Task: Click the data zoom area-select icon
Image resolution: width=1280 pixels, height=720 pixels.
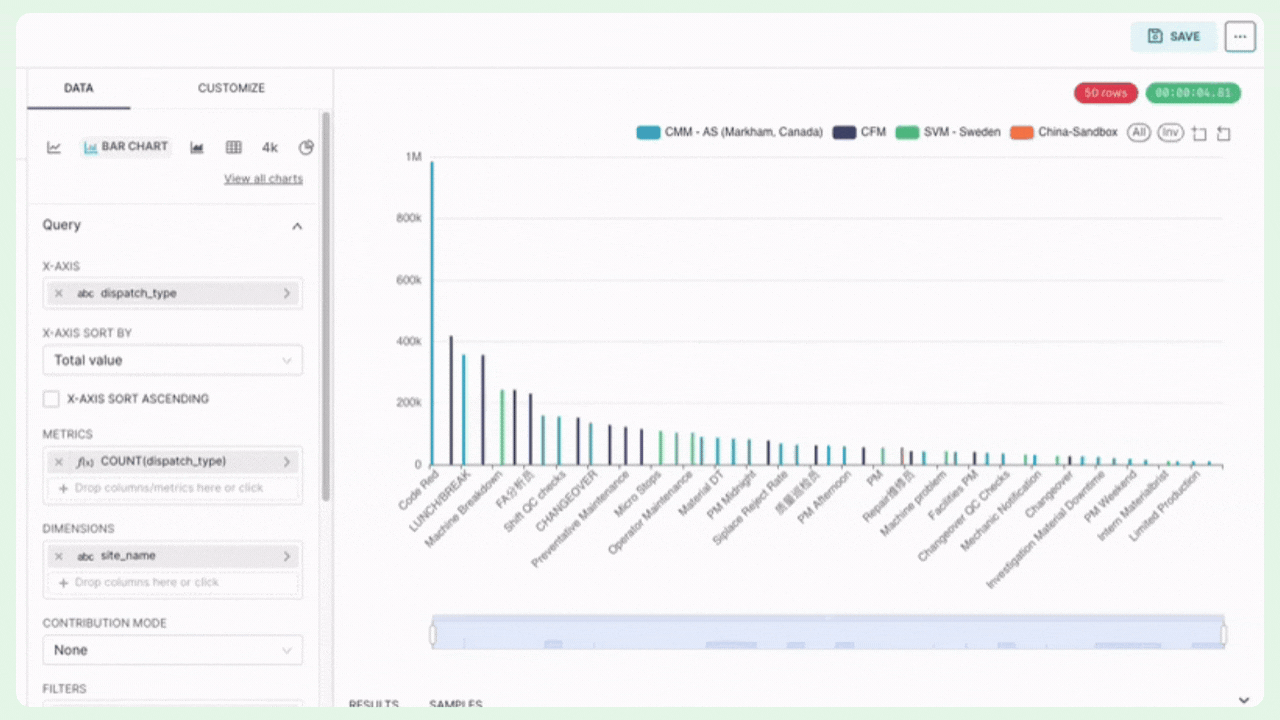Action: pos(1199,133)
